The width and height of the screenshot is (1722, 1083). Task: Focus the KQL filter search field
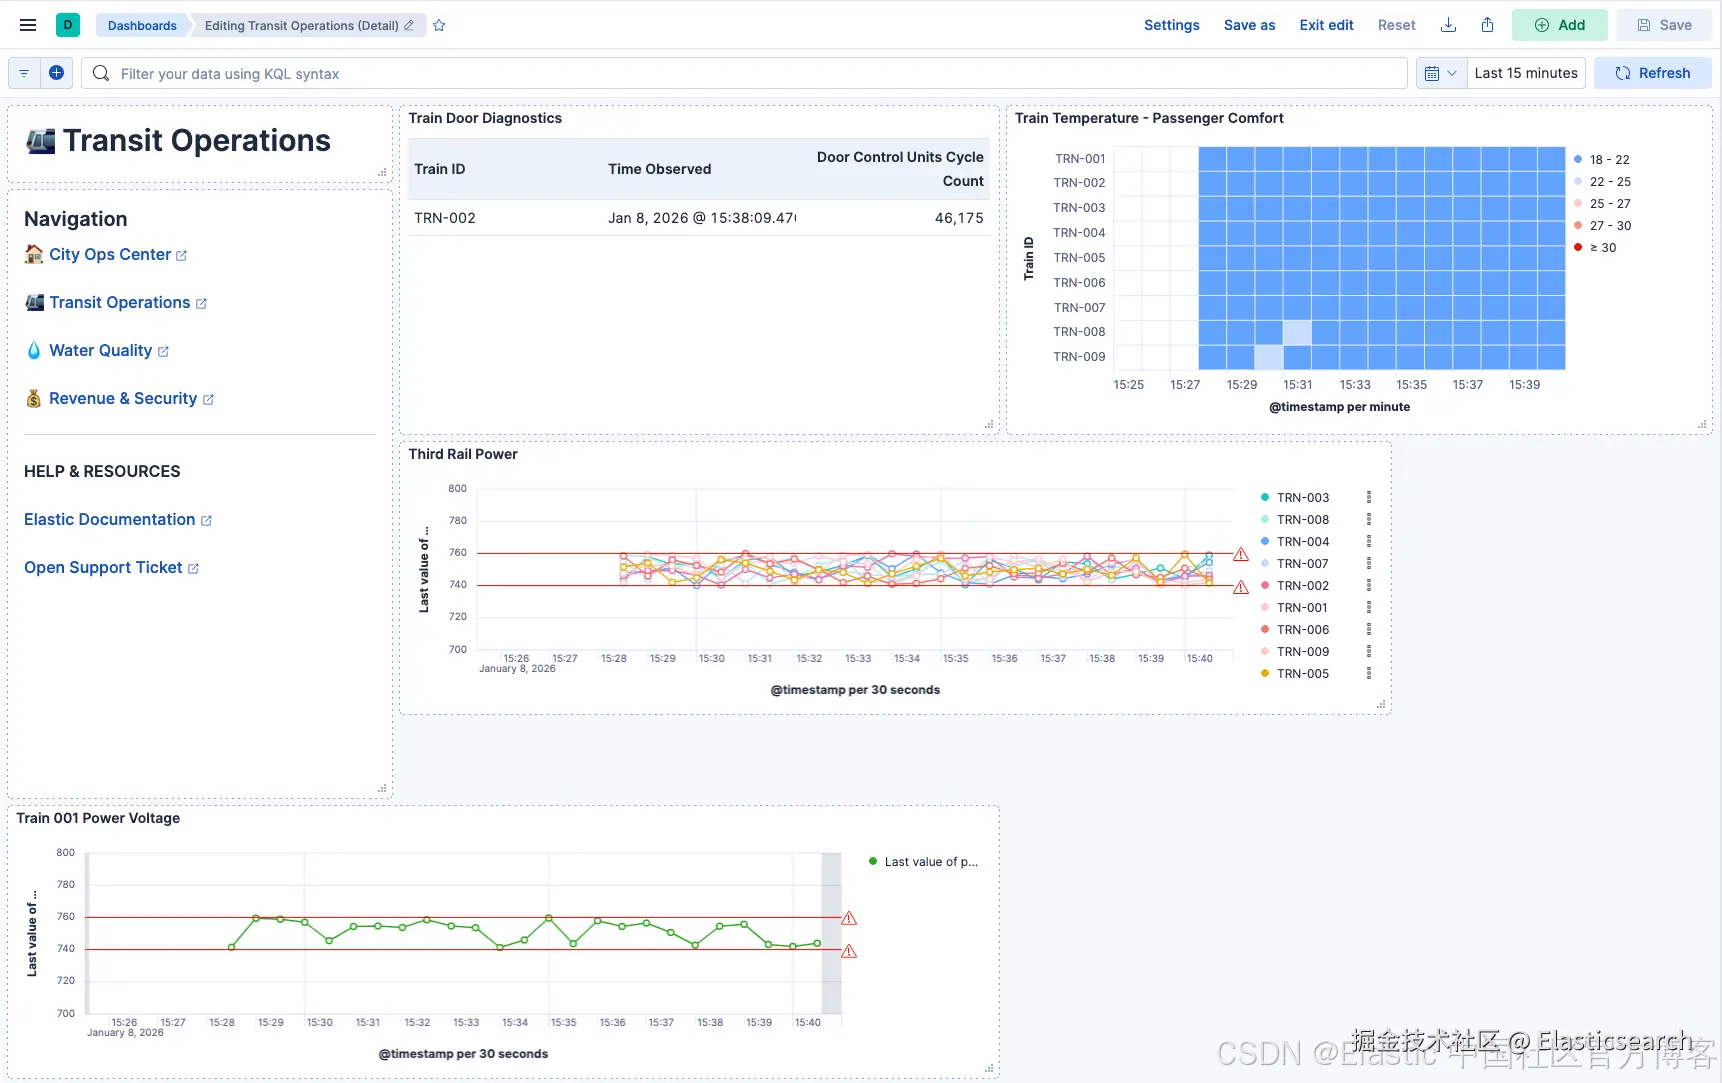(744, 73)
